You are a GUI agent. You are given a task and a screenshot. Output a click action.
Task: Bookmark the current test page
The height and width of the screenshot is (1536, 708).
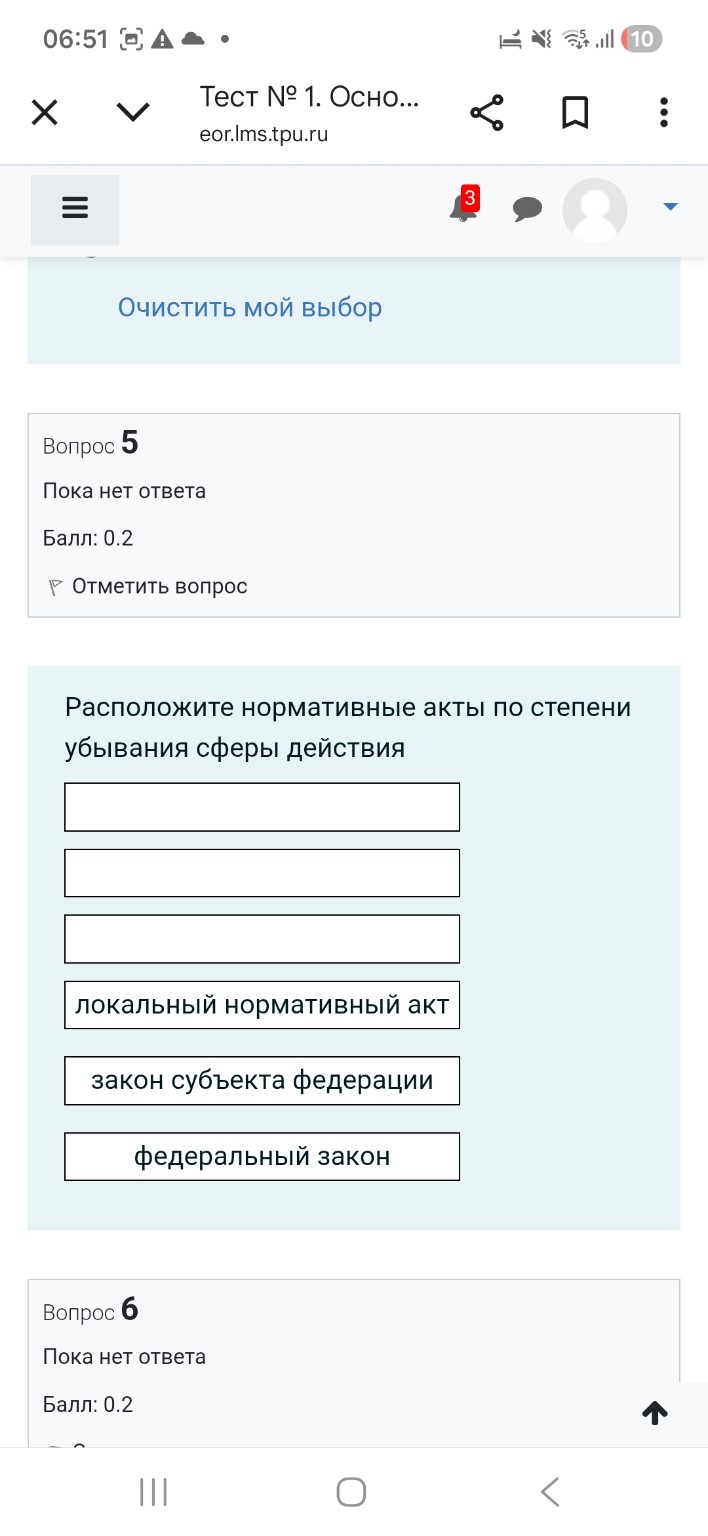click(575, 112)
